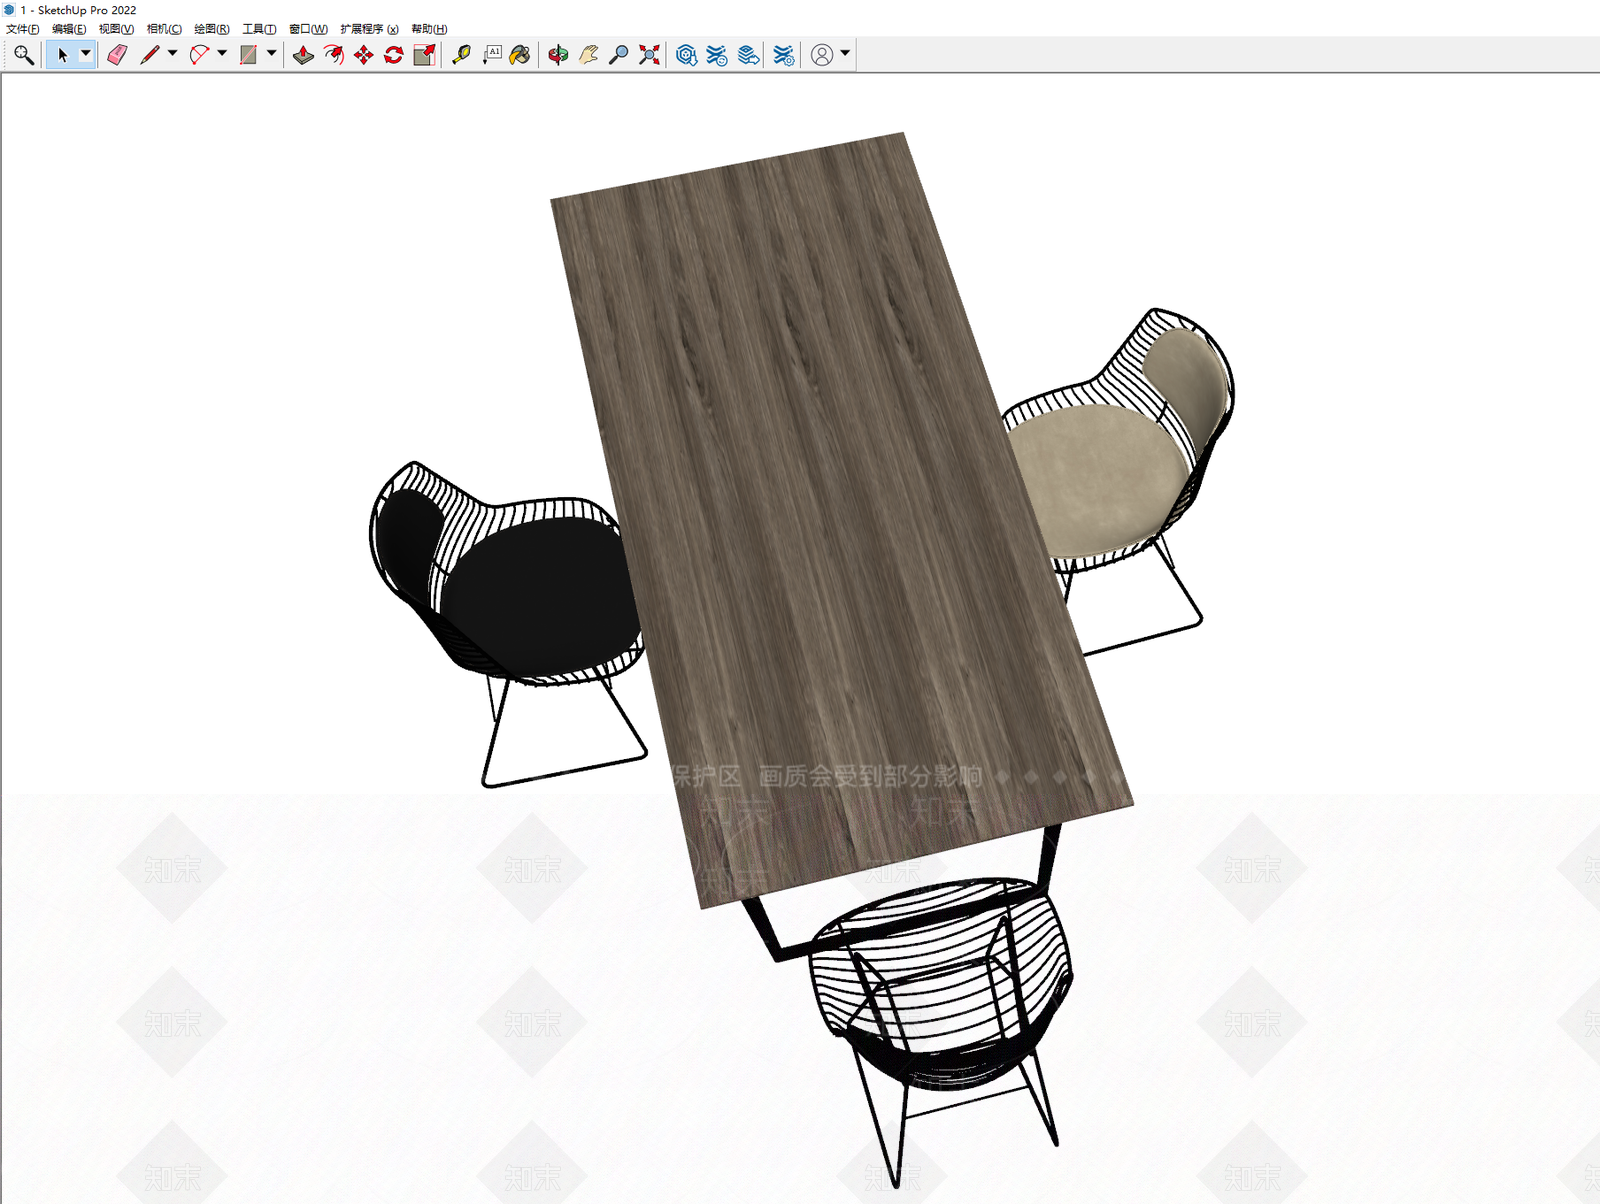The height and width of the screenshot is (1204, 1600).
Task: Select the Tape Measure tool
Action: [x=461, y=55]
